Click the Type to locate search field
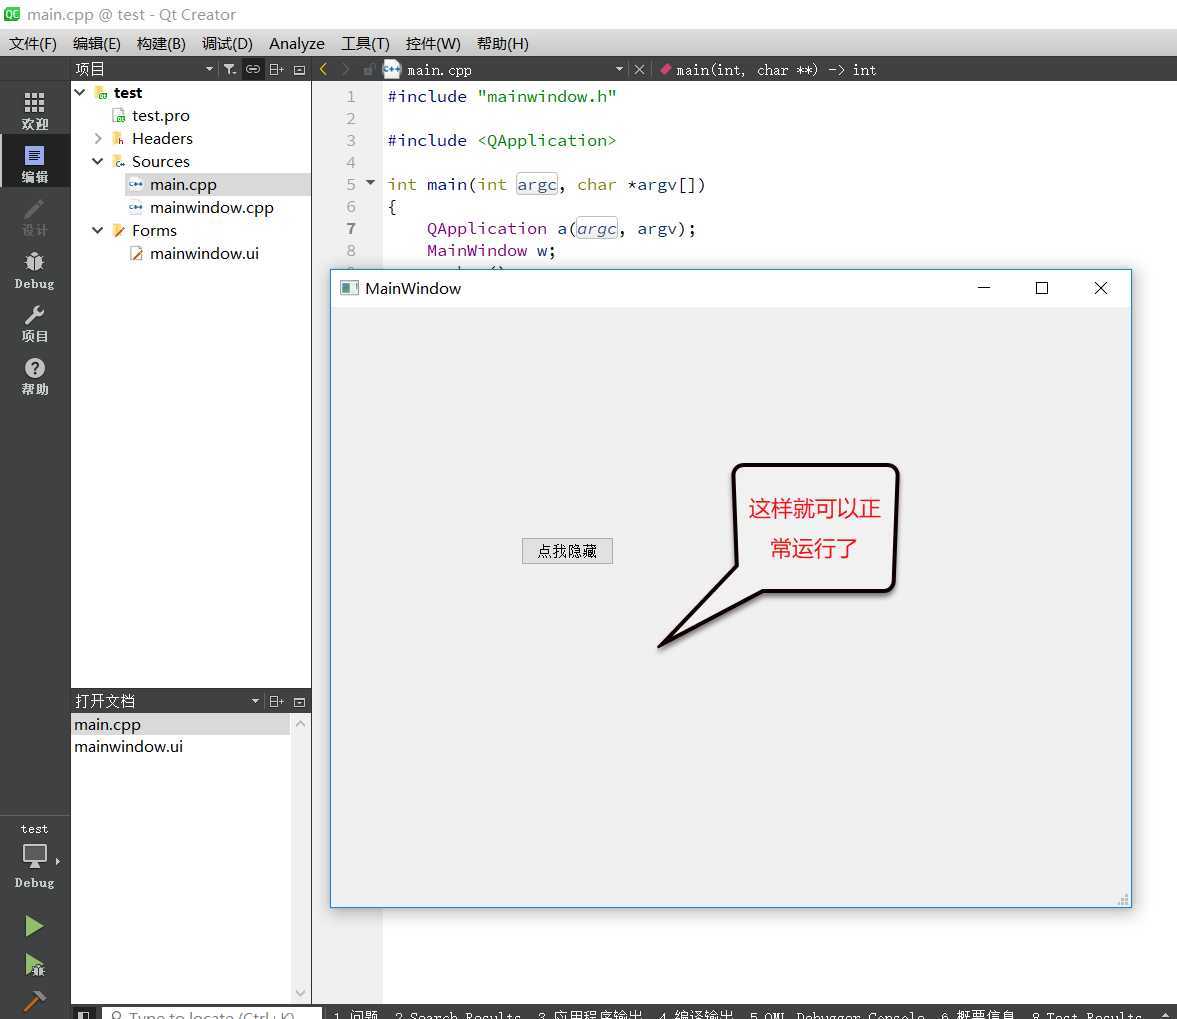The image size is (1177, 1019). 212,1014
